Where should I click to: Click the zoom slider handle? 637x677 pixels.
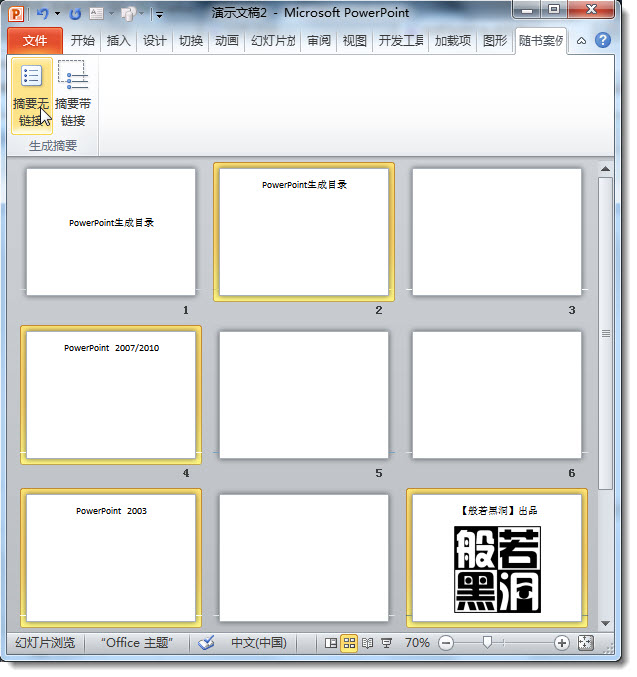point(487,642)
